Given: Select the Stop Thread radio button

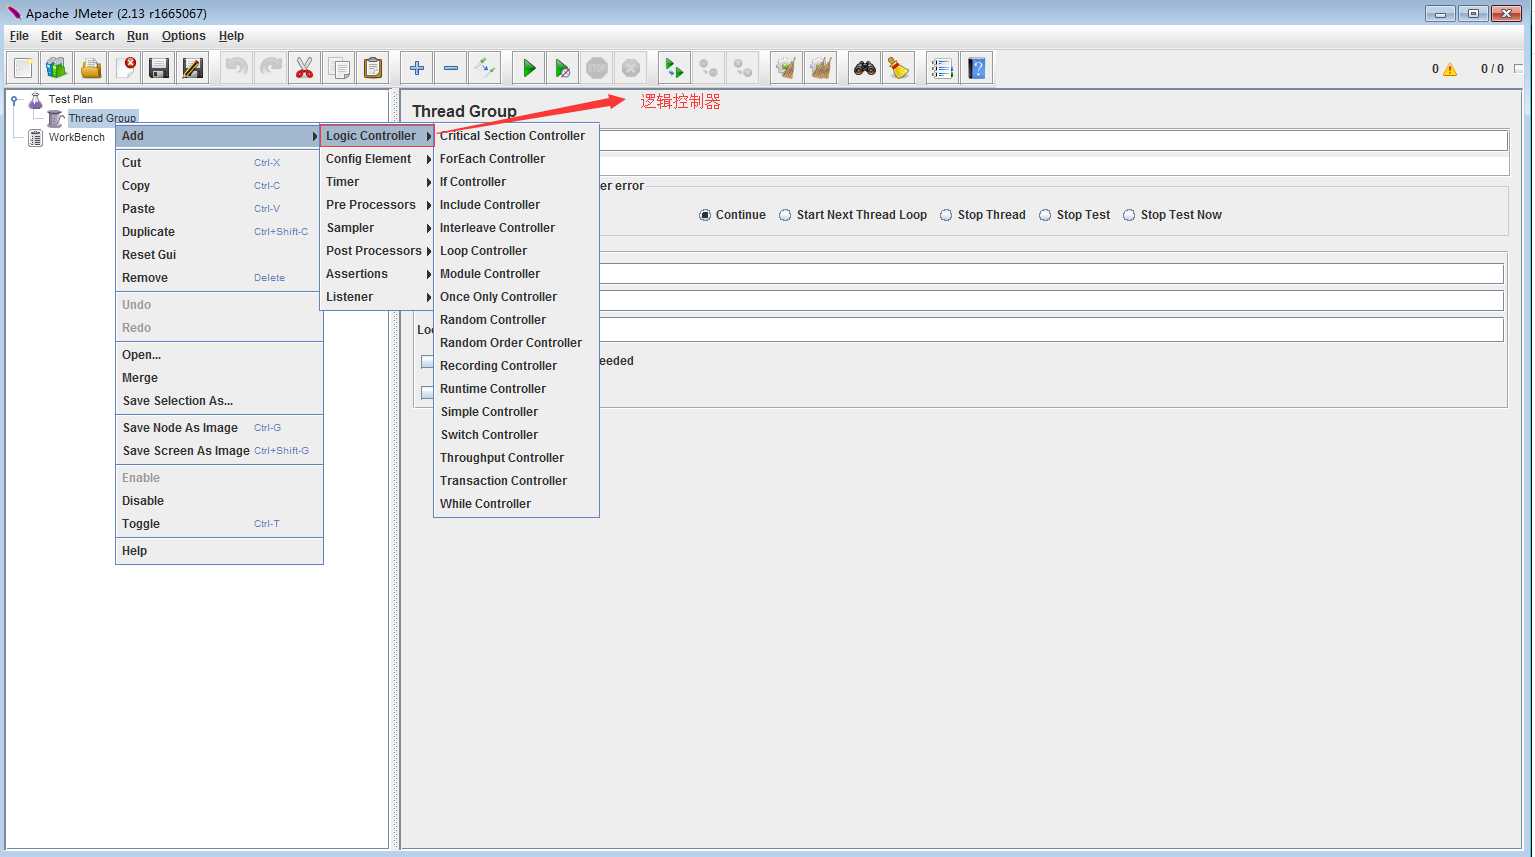Looking at the screenshot, I should (946, 215).
